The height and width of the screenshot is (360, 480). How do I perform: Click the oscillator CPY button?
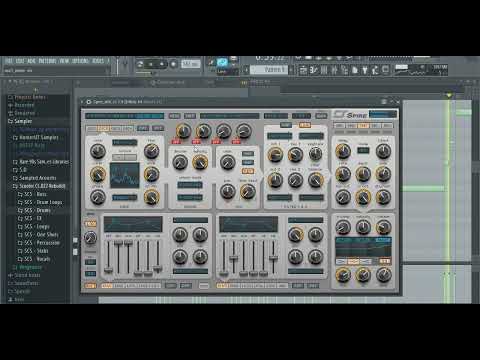(143, 128)
